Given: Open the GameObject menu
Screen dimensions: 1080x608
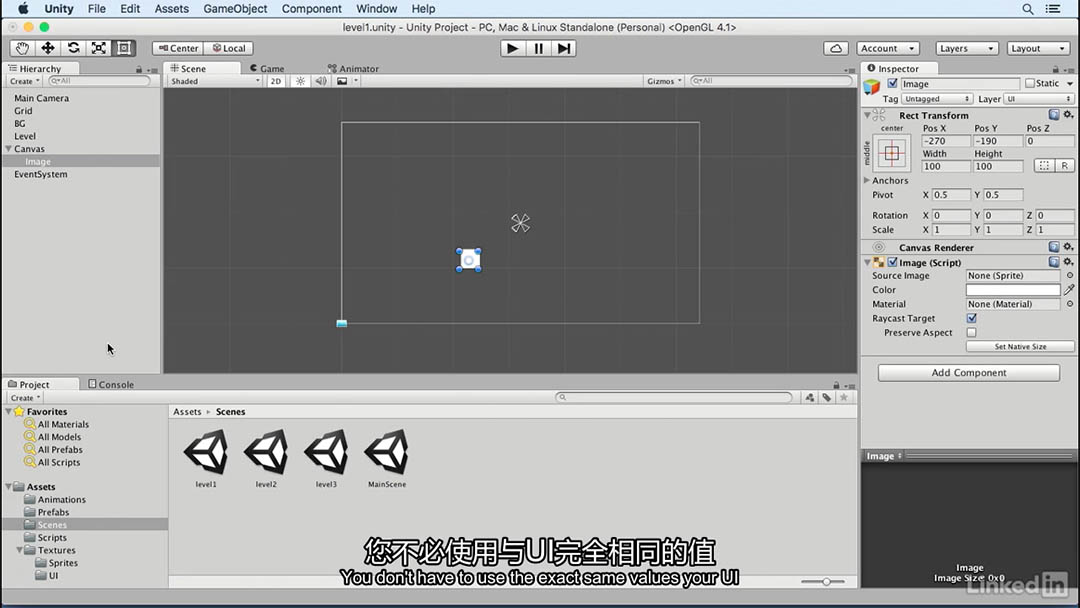Looking at the screenshot, I should (235, 9).
